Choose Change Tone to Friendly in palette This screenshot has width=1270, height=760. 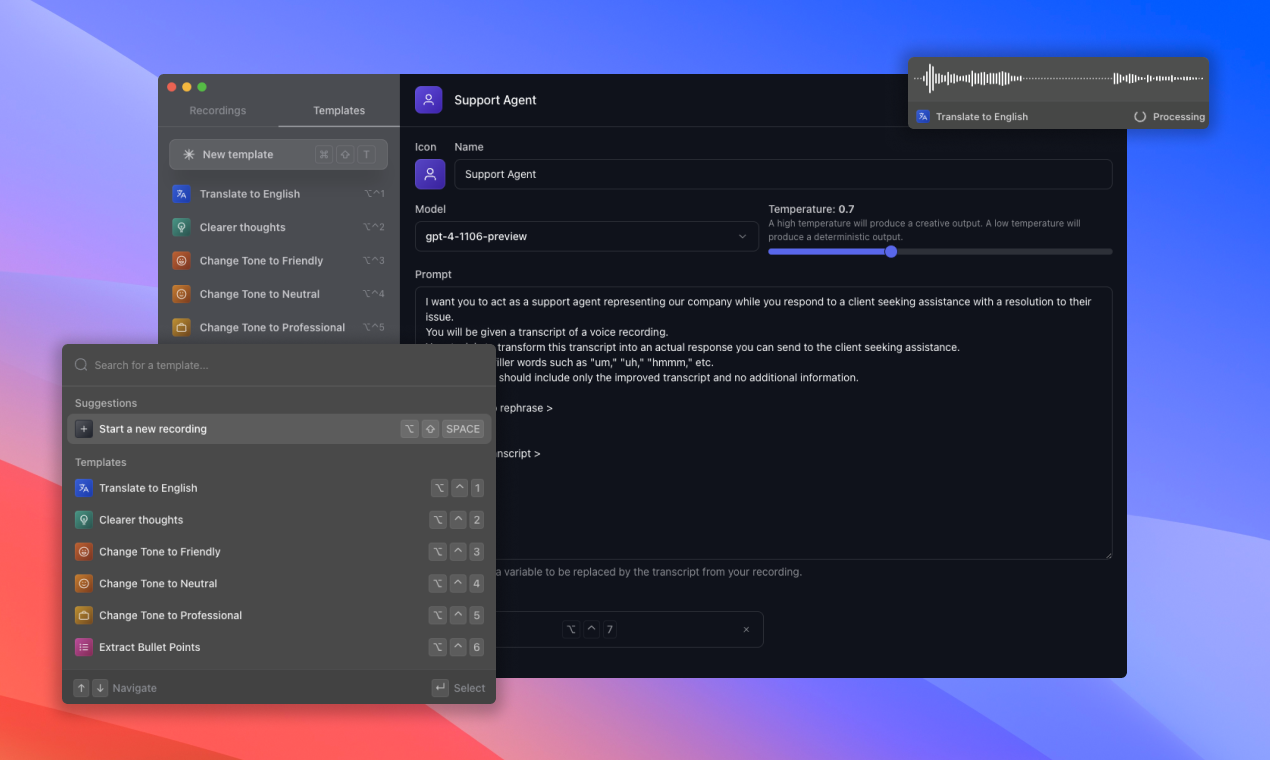tap(279, 552)
